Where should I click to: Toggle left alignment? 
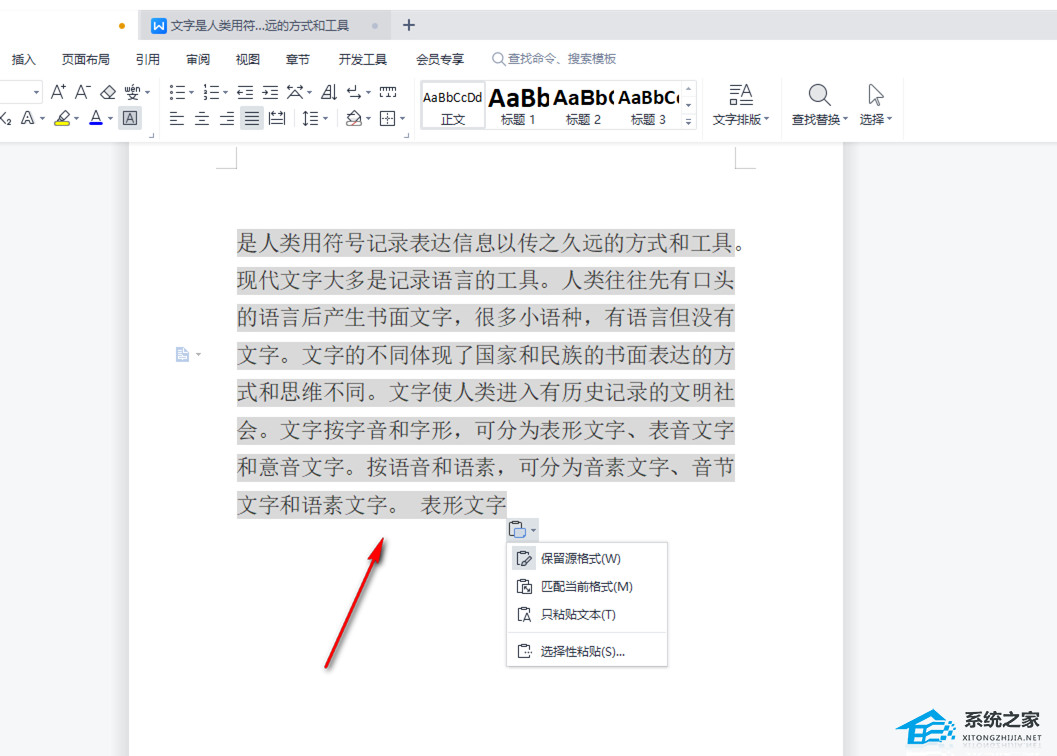click(x=177, y=119)
